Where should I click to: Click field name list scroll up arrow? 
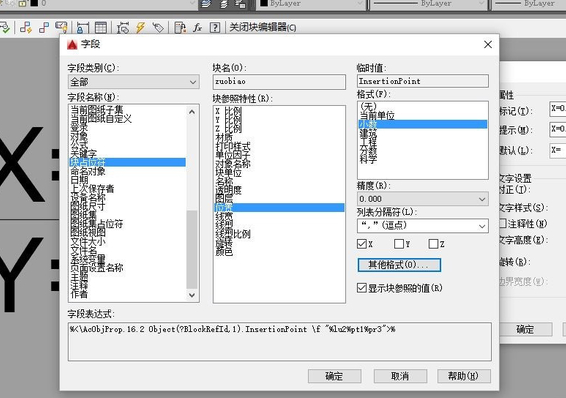coord(192,112)
